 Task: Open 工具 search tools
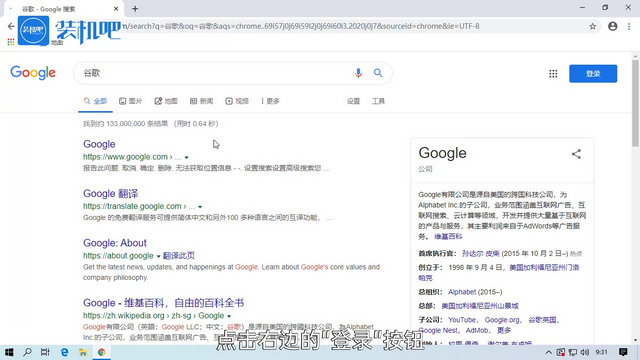coord(378,101)
